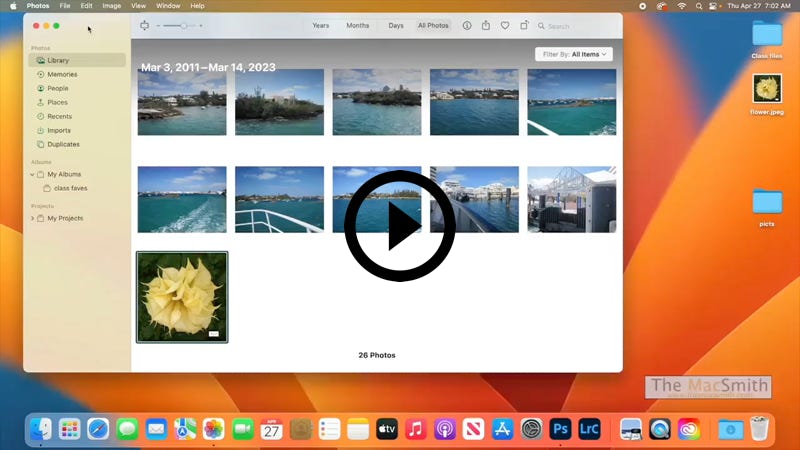Open the Help menu
Screen dimensions: 800x450
point(197,6)
